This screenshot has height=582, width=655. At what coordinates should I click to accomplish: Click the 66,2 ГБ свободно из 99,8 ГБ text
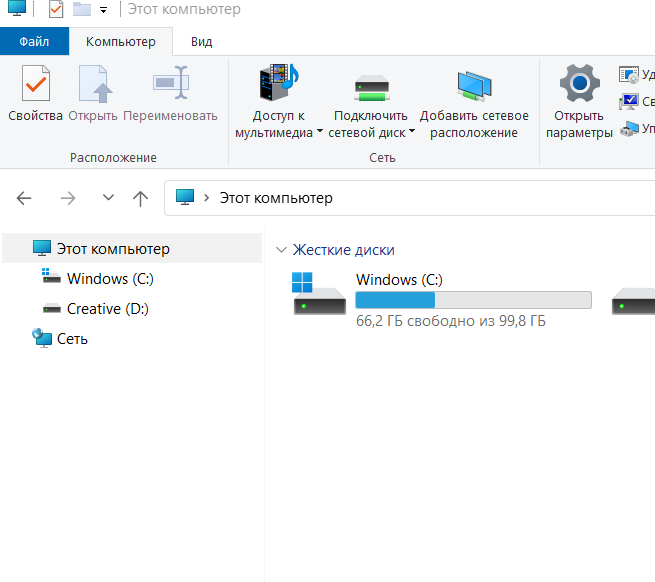[451, 321]
